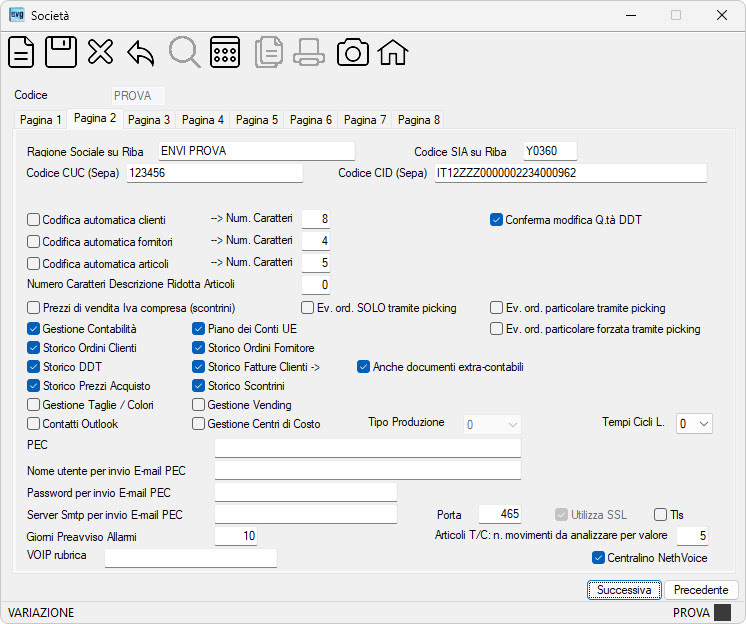Open the Tipo Produzione dropdown
This screenshot has height=624, width=746.
(492, 424)
